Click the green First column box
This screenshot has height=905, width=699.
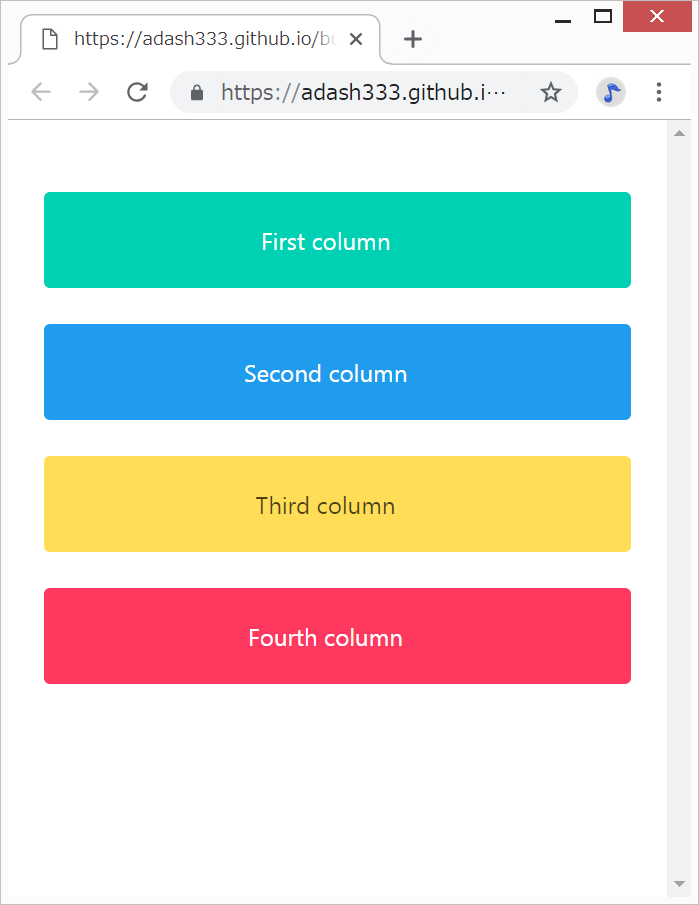[337, 240]
